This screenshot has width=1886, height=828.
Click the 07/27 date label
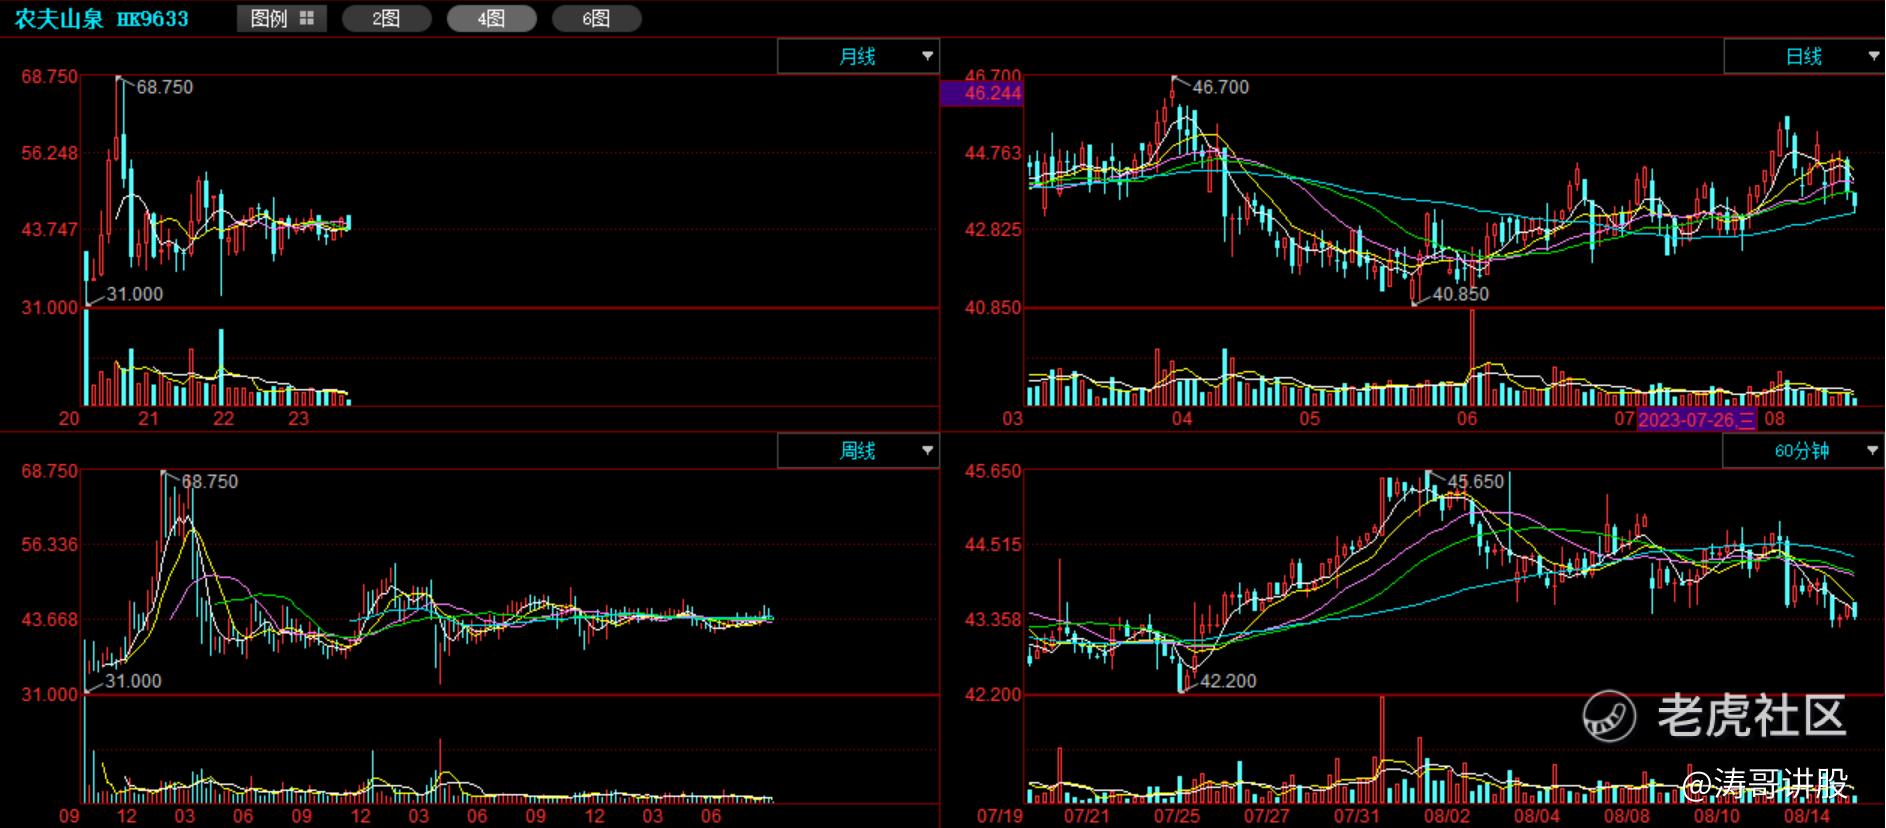click(x=1266, y=816)
